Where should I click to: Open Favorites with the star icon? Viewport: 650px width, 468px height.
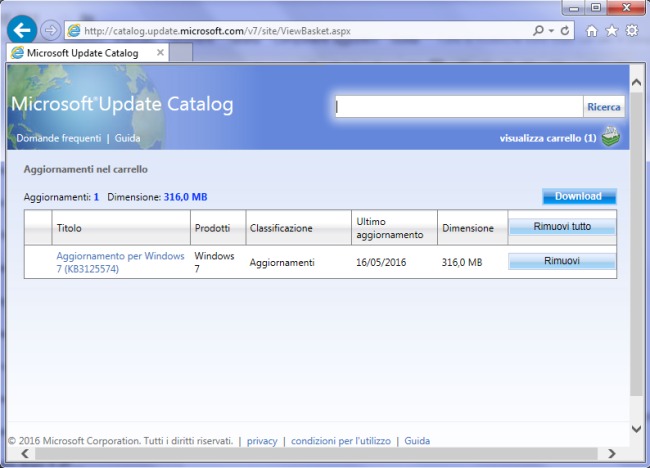612,31
